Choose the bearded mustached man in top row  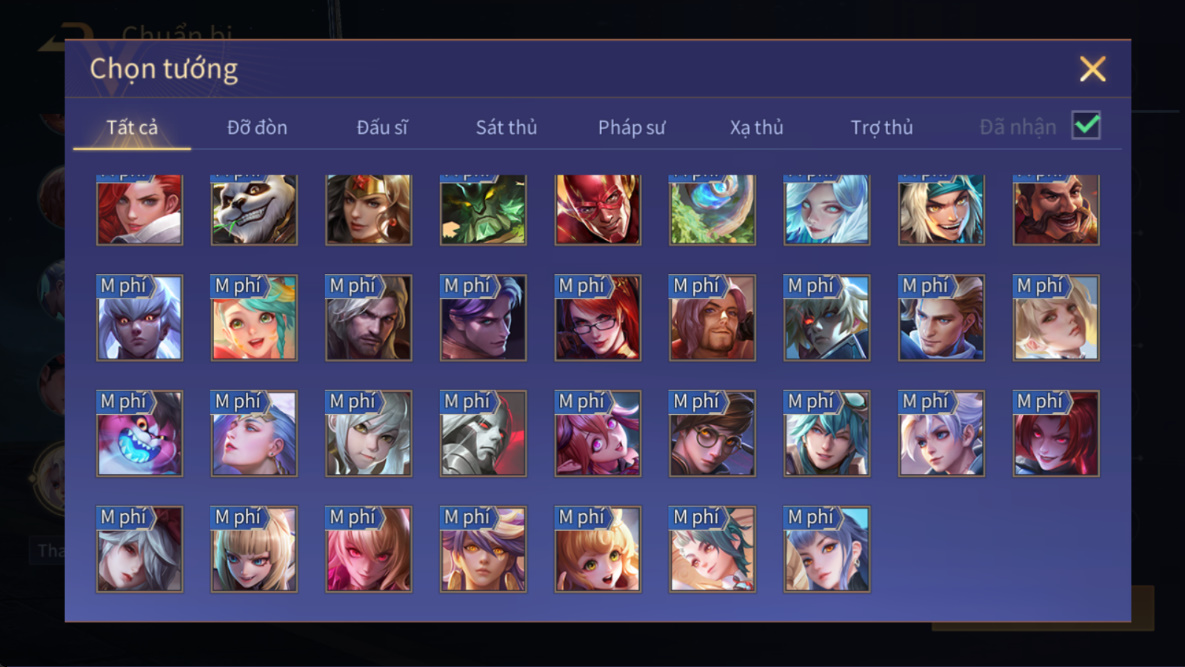pyautogui.click(x=1056, y=209)
